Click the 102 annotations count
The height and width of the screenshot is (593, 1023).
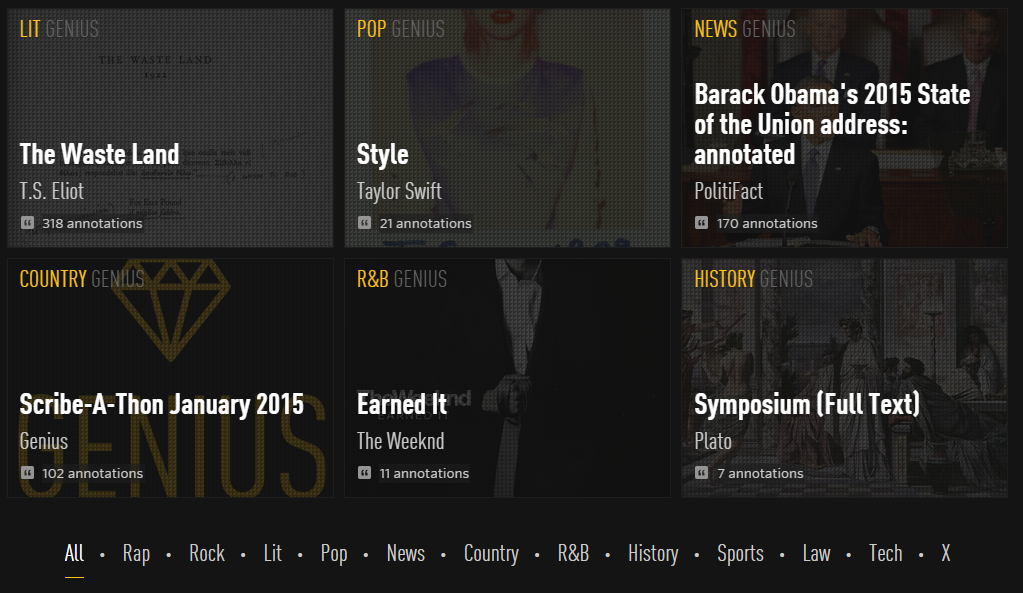tap(93, 473)
